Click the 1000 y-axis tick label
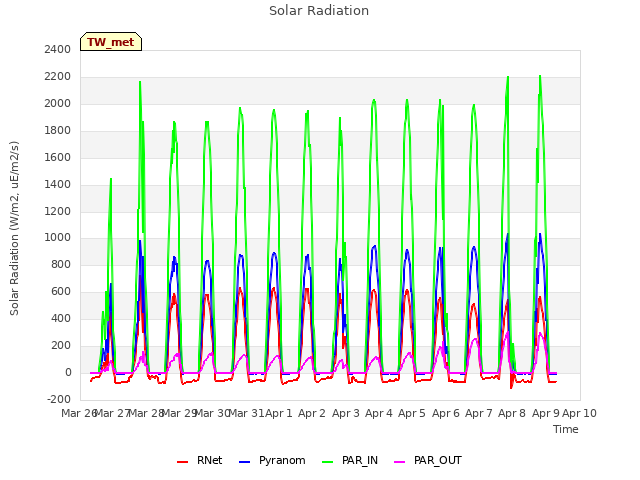Image resolution: width=640 pixels, height=480 pixels. click(x=58, y=238)
